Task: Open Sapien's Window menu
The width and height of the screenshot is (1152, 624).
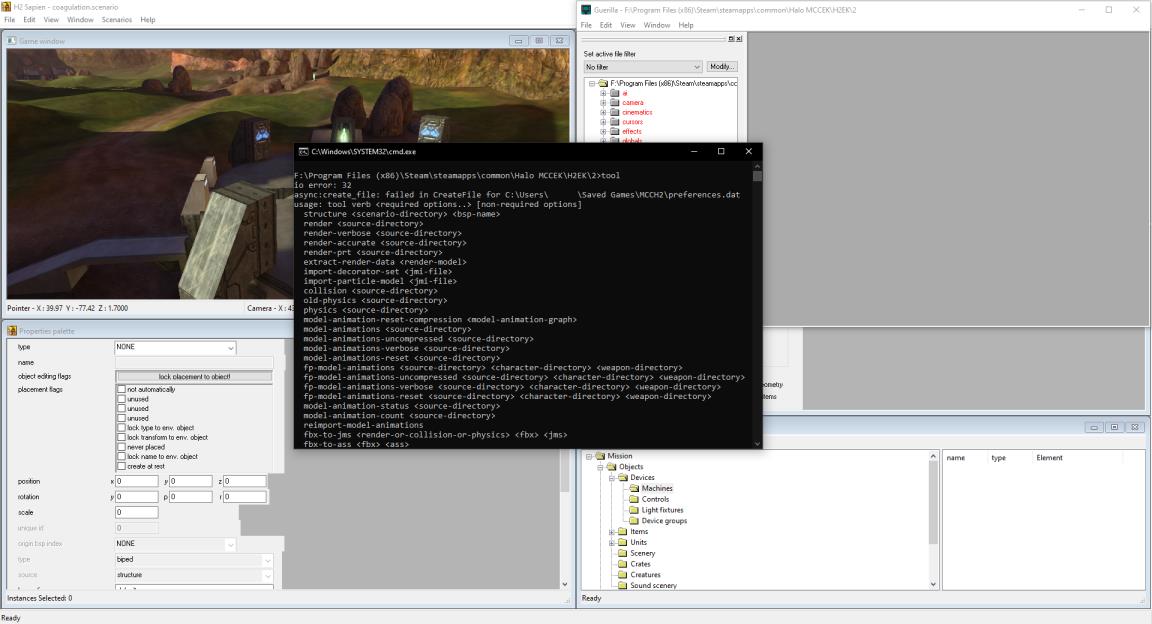Action: pos(80,20)
